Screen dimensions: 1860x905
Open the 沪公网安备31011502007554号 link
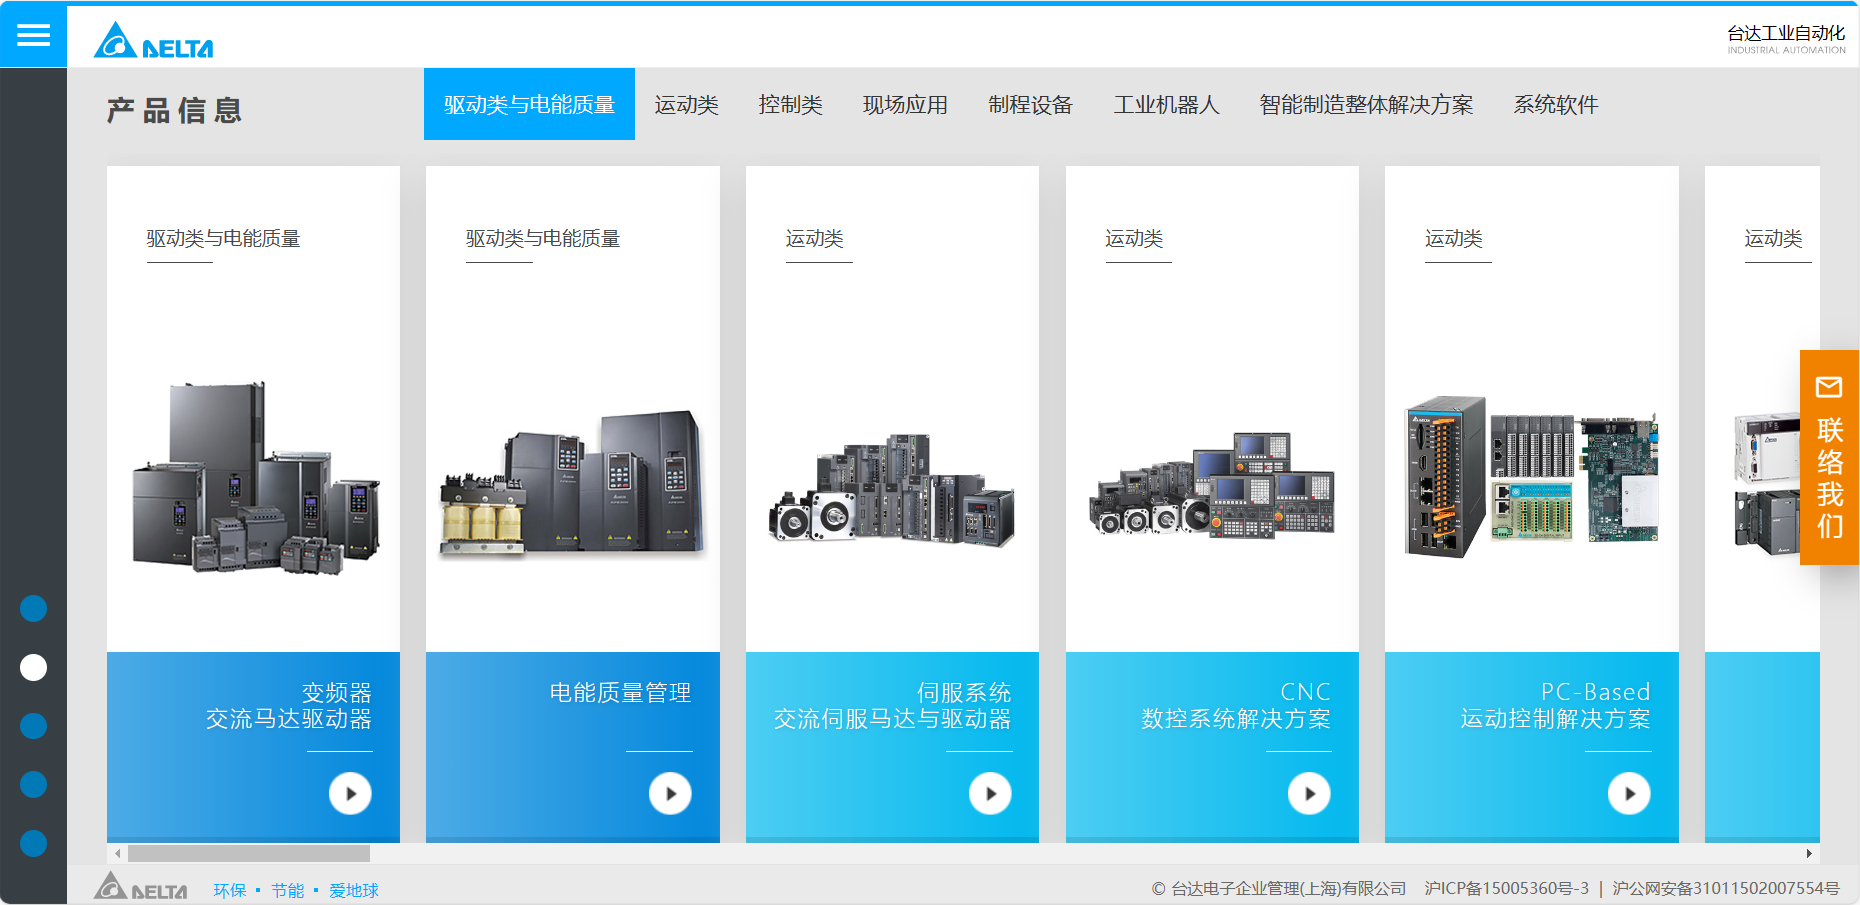click(1725, 888)
